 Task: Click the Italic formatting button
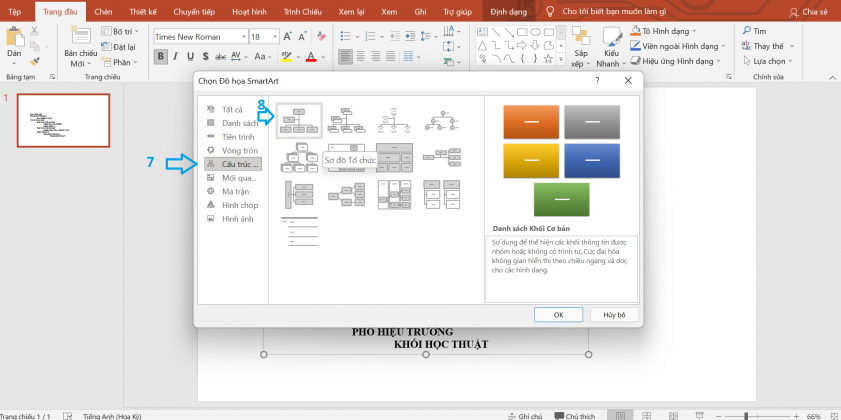175,55
